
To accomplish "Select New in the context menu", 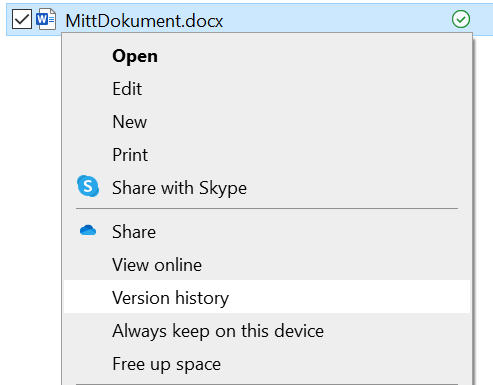I will point(267,122).
